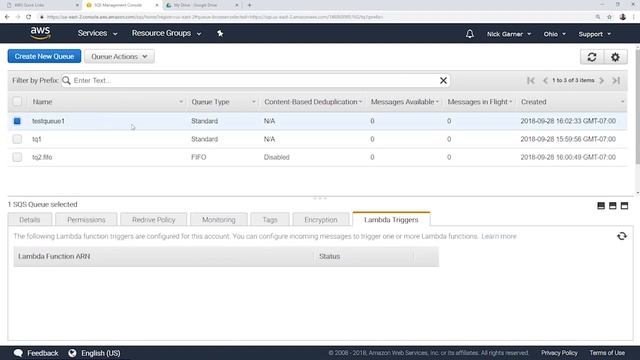Open the Learn more link
Viewport: 640px width, 360px height.
pos(499,236)
